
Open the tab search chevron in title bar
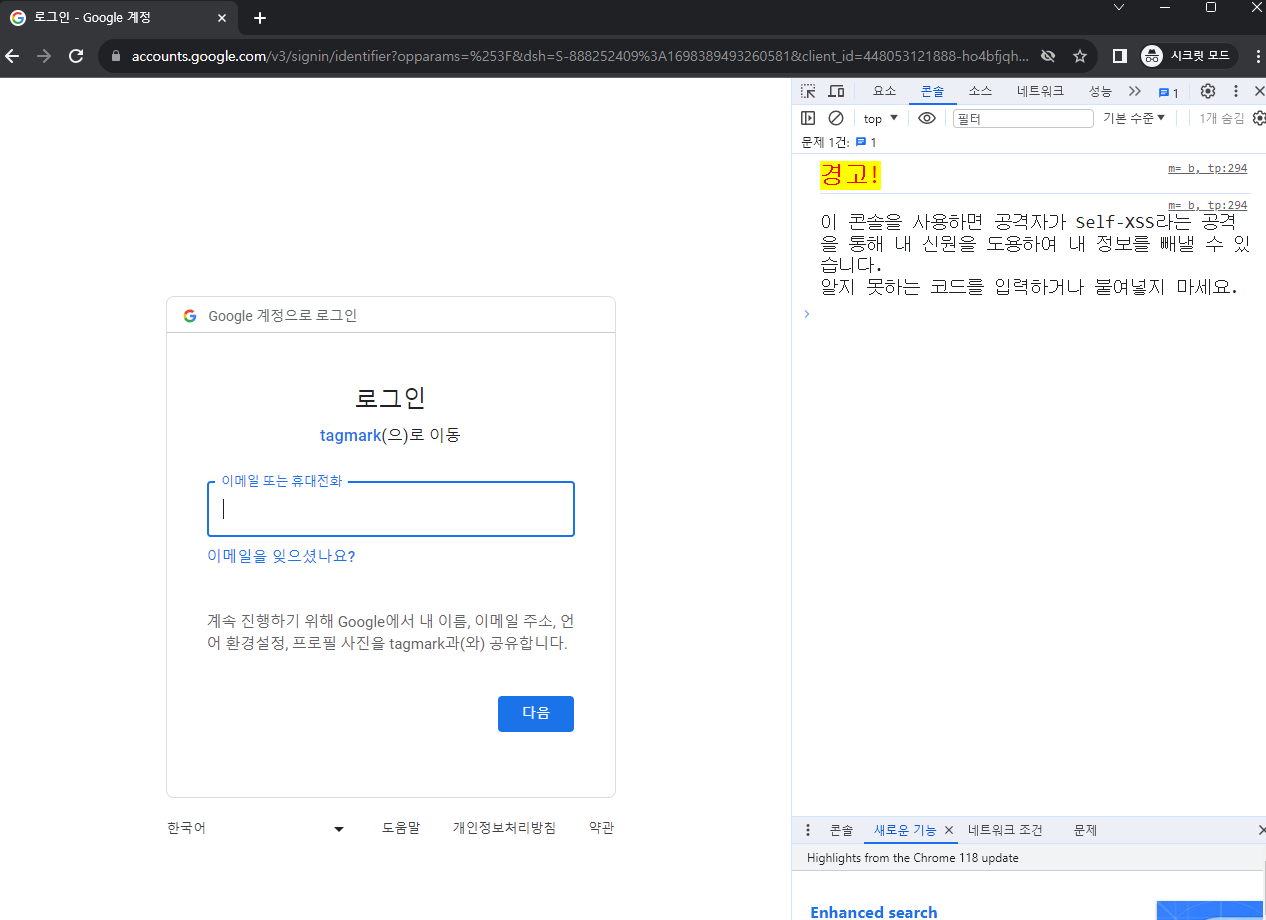point(1120,7)
